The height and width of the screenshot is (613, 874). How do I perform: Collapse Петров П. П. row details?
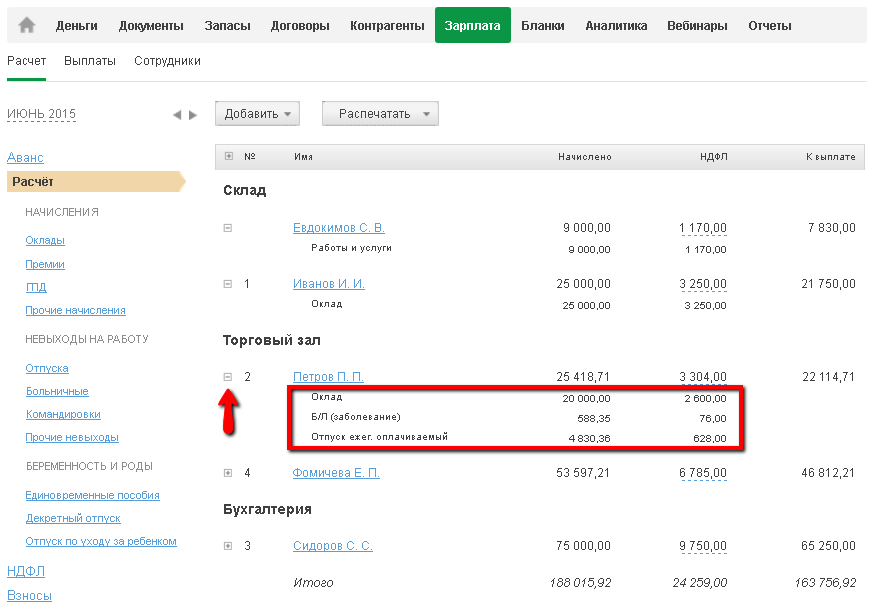pos(228,377)
